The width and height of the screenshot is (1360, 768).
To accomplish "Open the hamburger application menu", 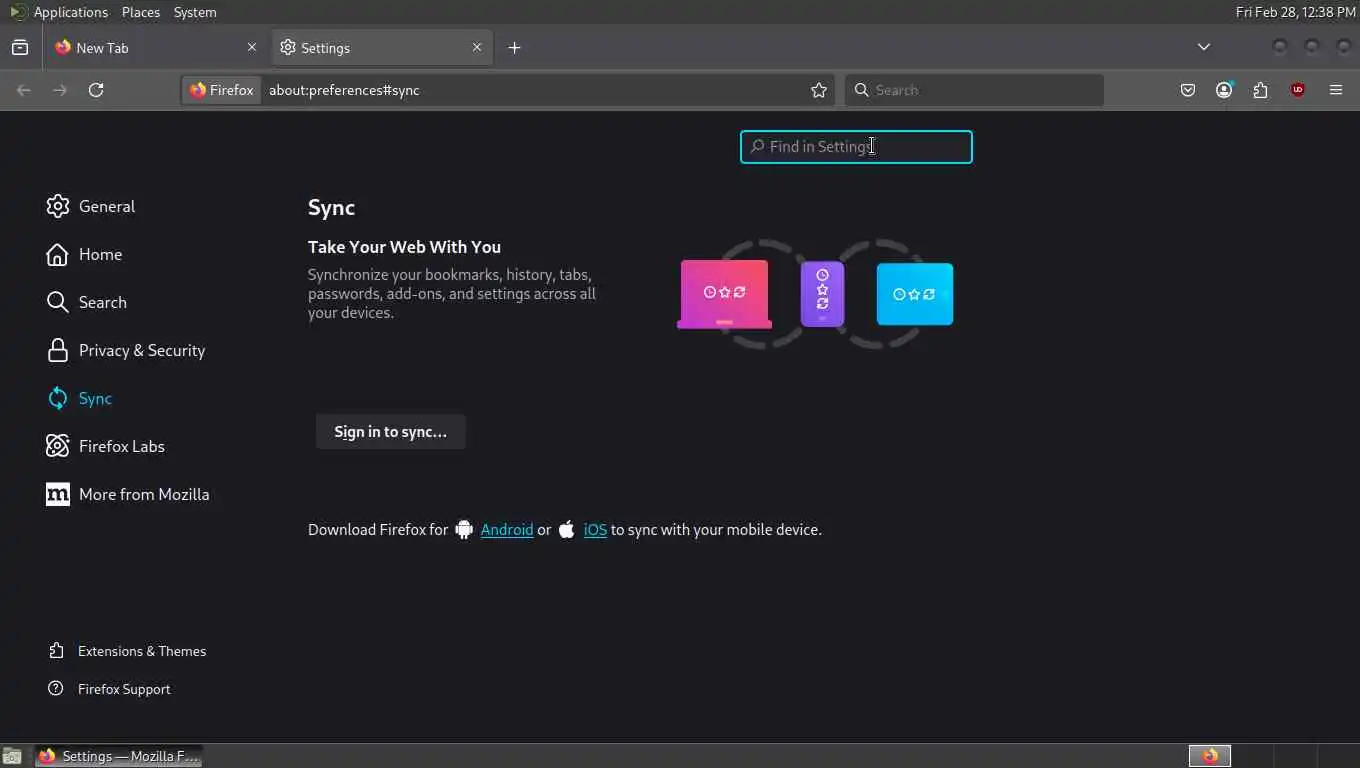I will (x=1336, y=90).
